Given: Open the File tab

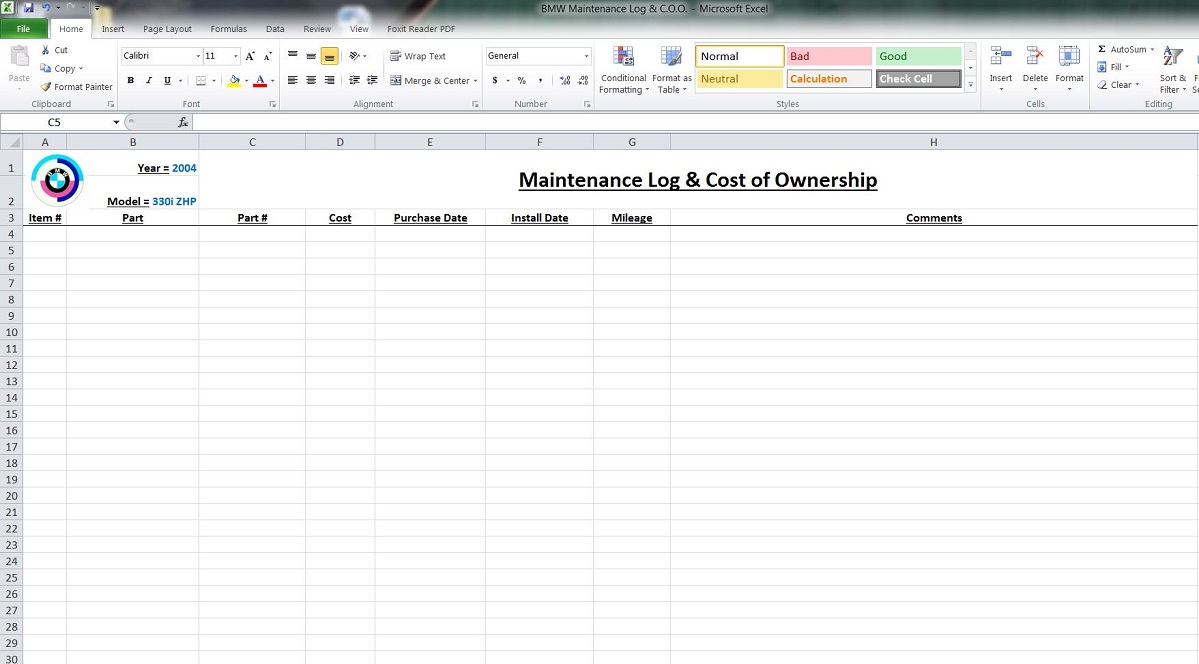Looking at the screenshot, I should tap(24, 29).
